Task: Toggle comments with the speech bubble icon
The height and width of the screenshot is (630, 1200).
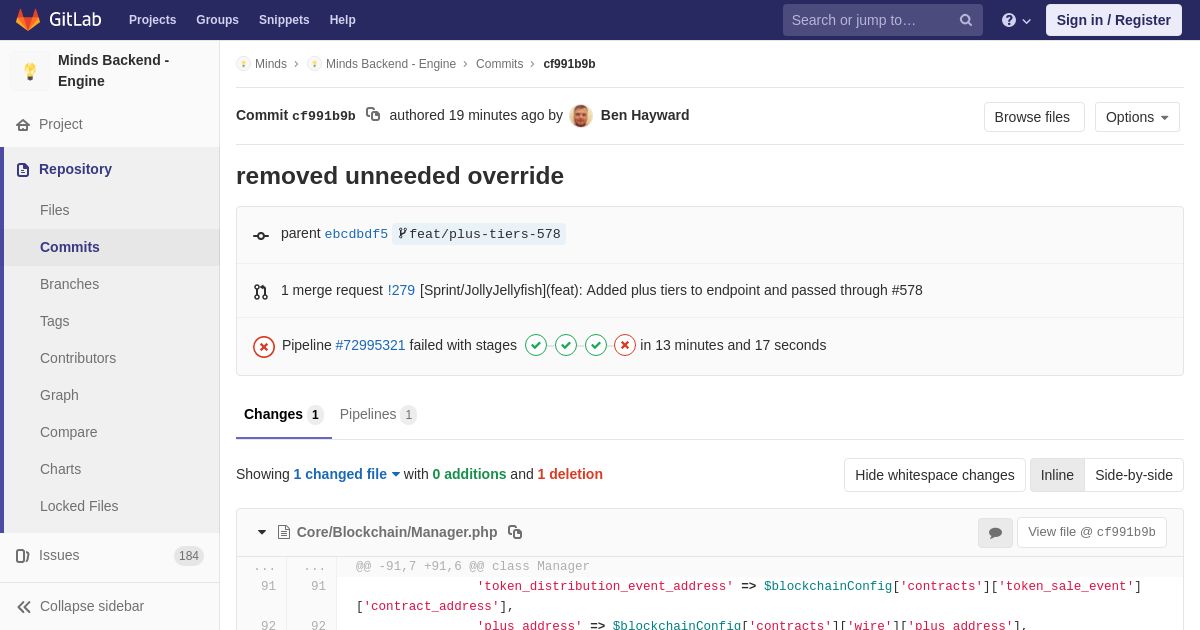Action: (x=995, y=533)
